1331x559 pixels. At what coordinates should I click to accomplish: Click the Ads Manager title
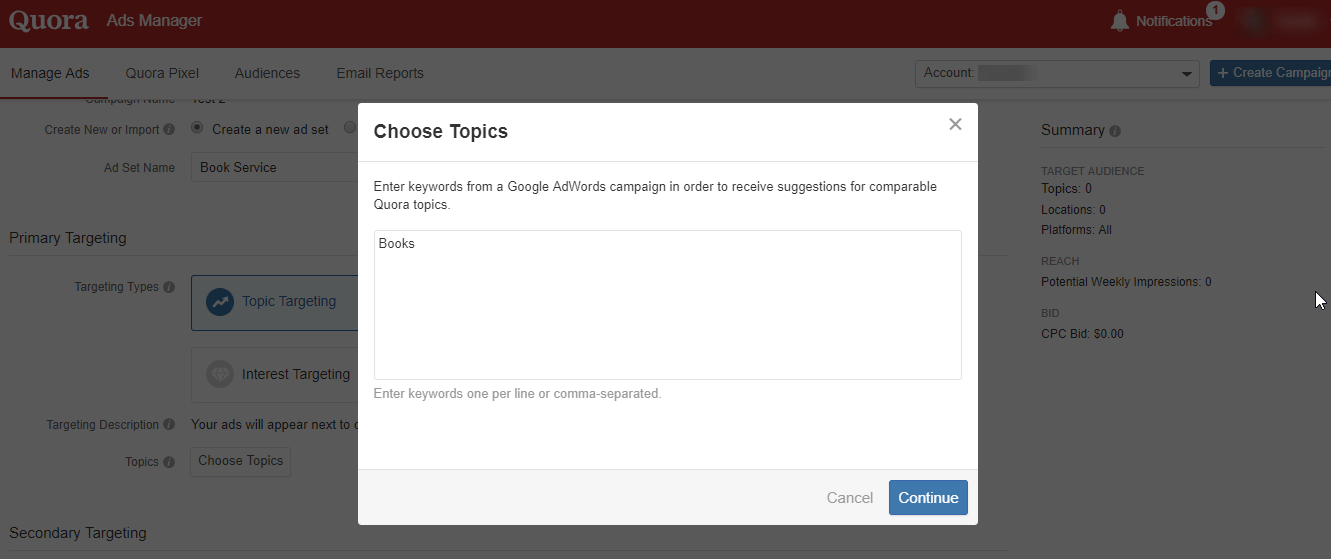pos(154,20)
